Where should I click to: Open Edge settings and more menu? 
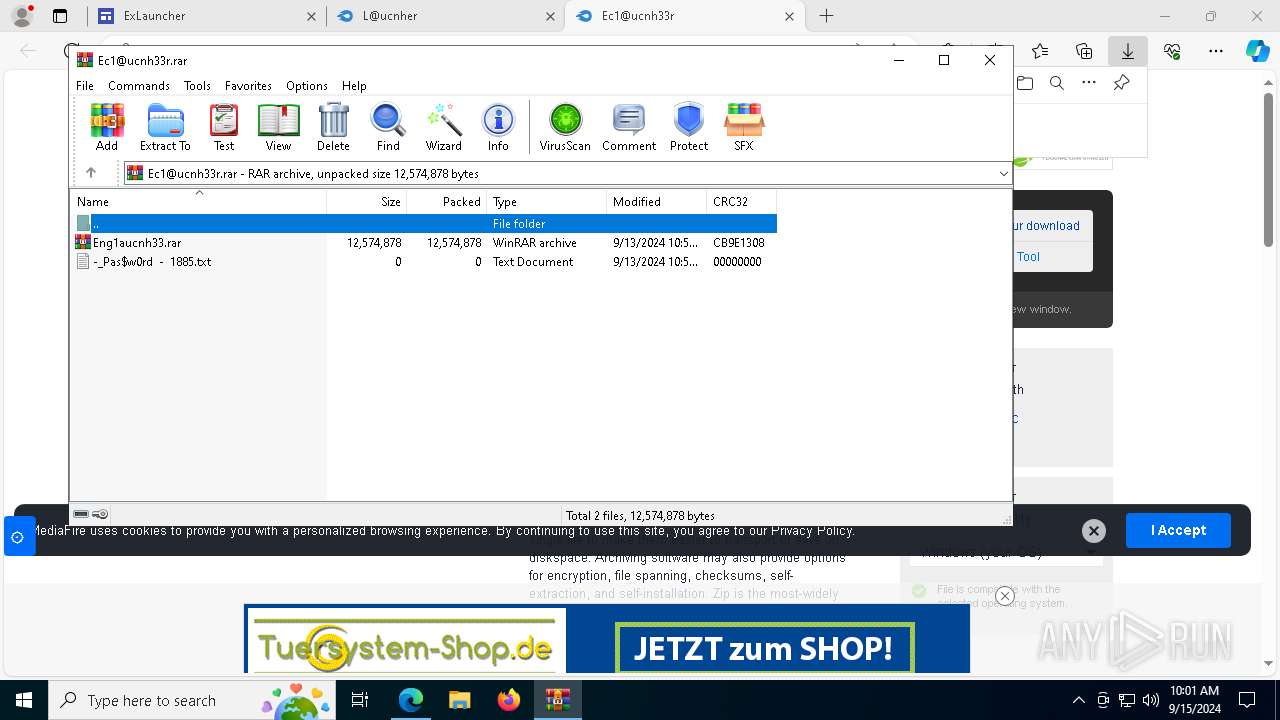point(1216,51)
